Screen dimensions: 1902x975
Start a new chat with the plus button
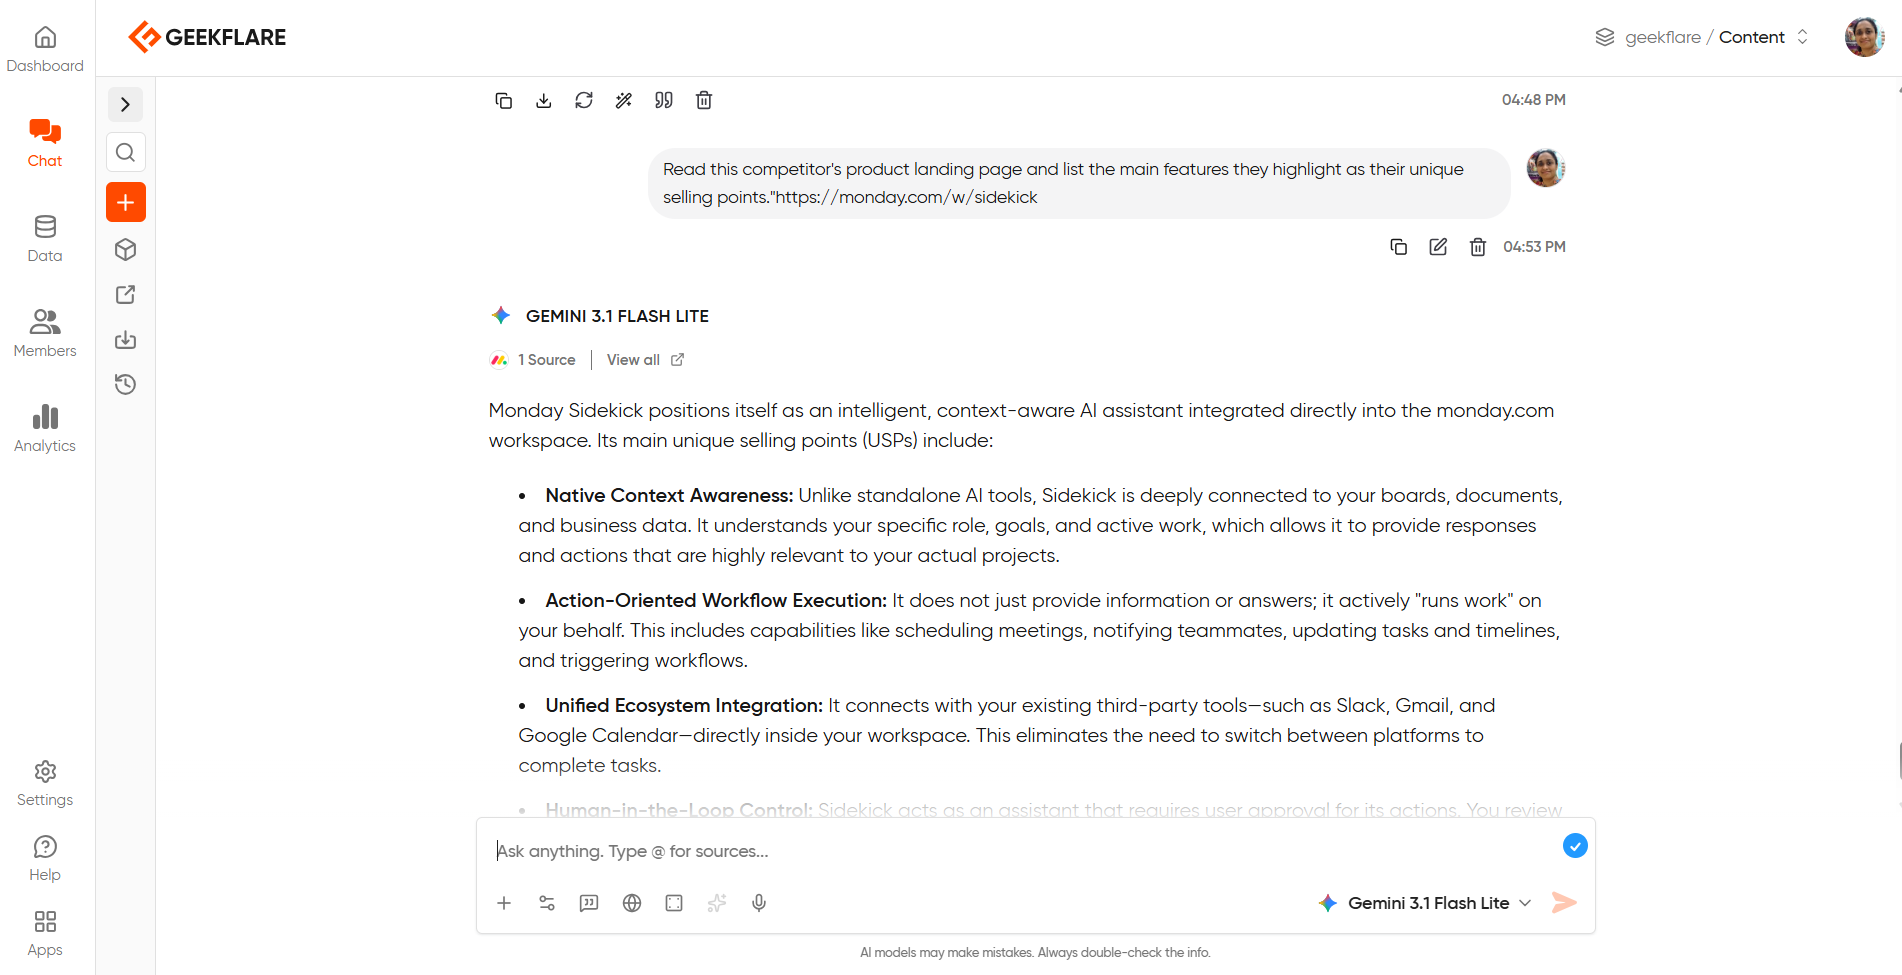click(x=126, y=202)
